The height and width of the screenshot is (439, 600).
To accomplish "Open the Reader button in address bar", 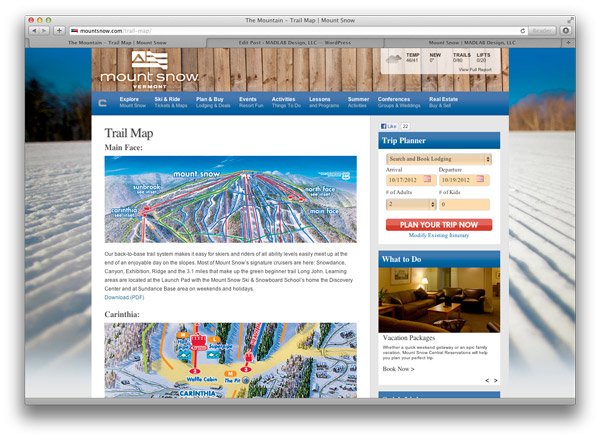I will click(x=542, y=31).
